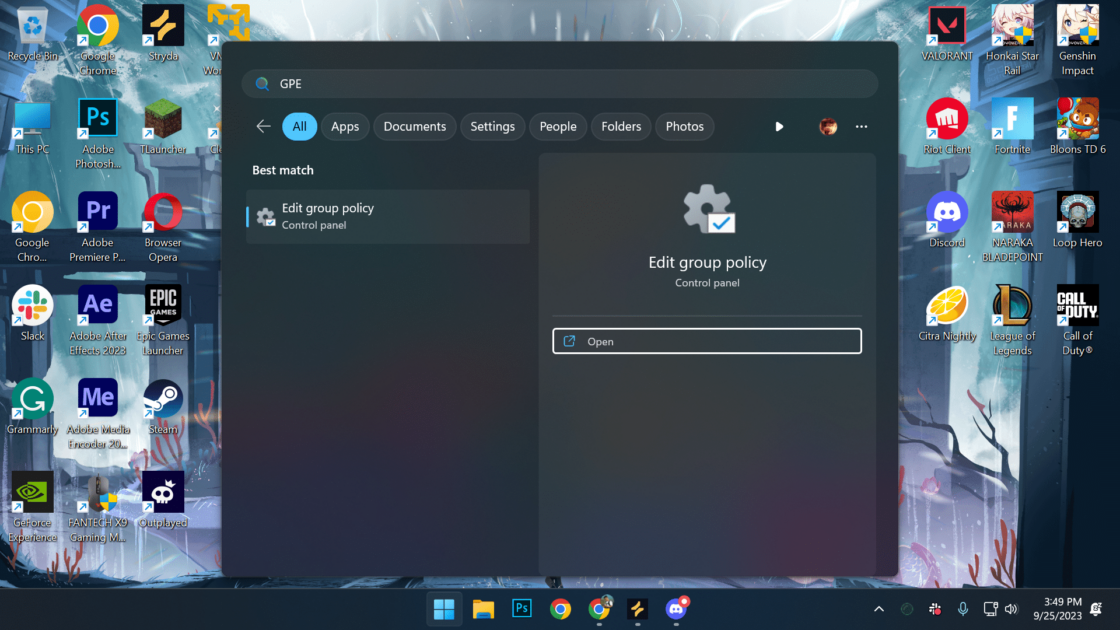The height and width of the screenshot is (630, 1120).
Task: Open Discord from the taskbar
Action: point(676,609)
